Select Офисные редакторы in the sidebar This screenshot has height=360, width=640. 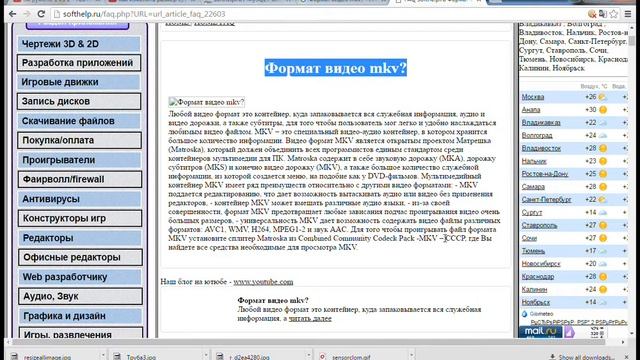tap(80, 258)
